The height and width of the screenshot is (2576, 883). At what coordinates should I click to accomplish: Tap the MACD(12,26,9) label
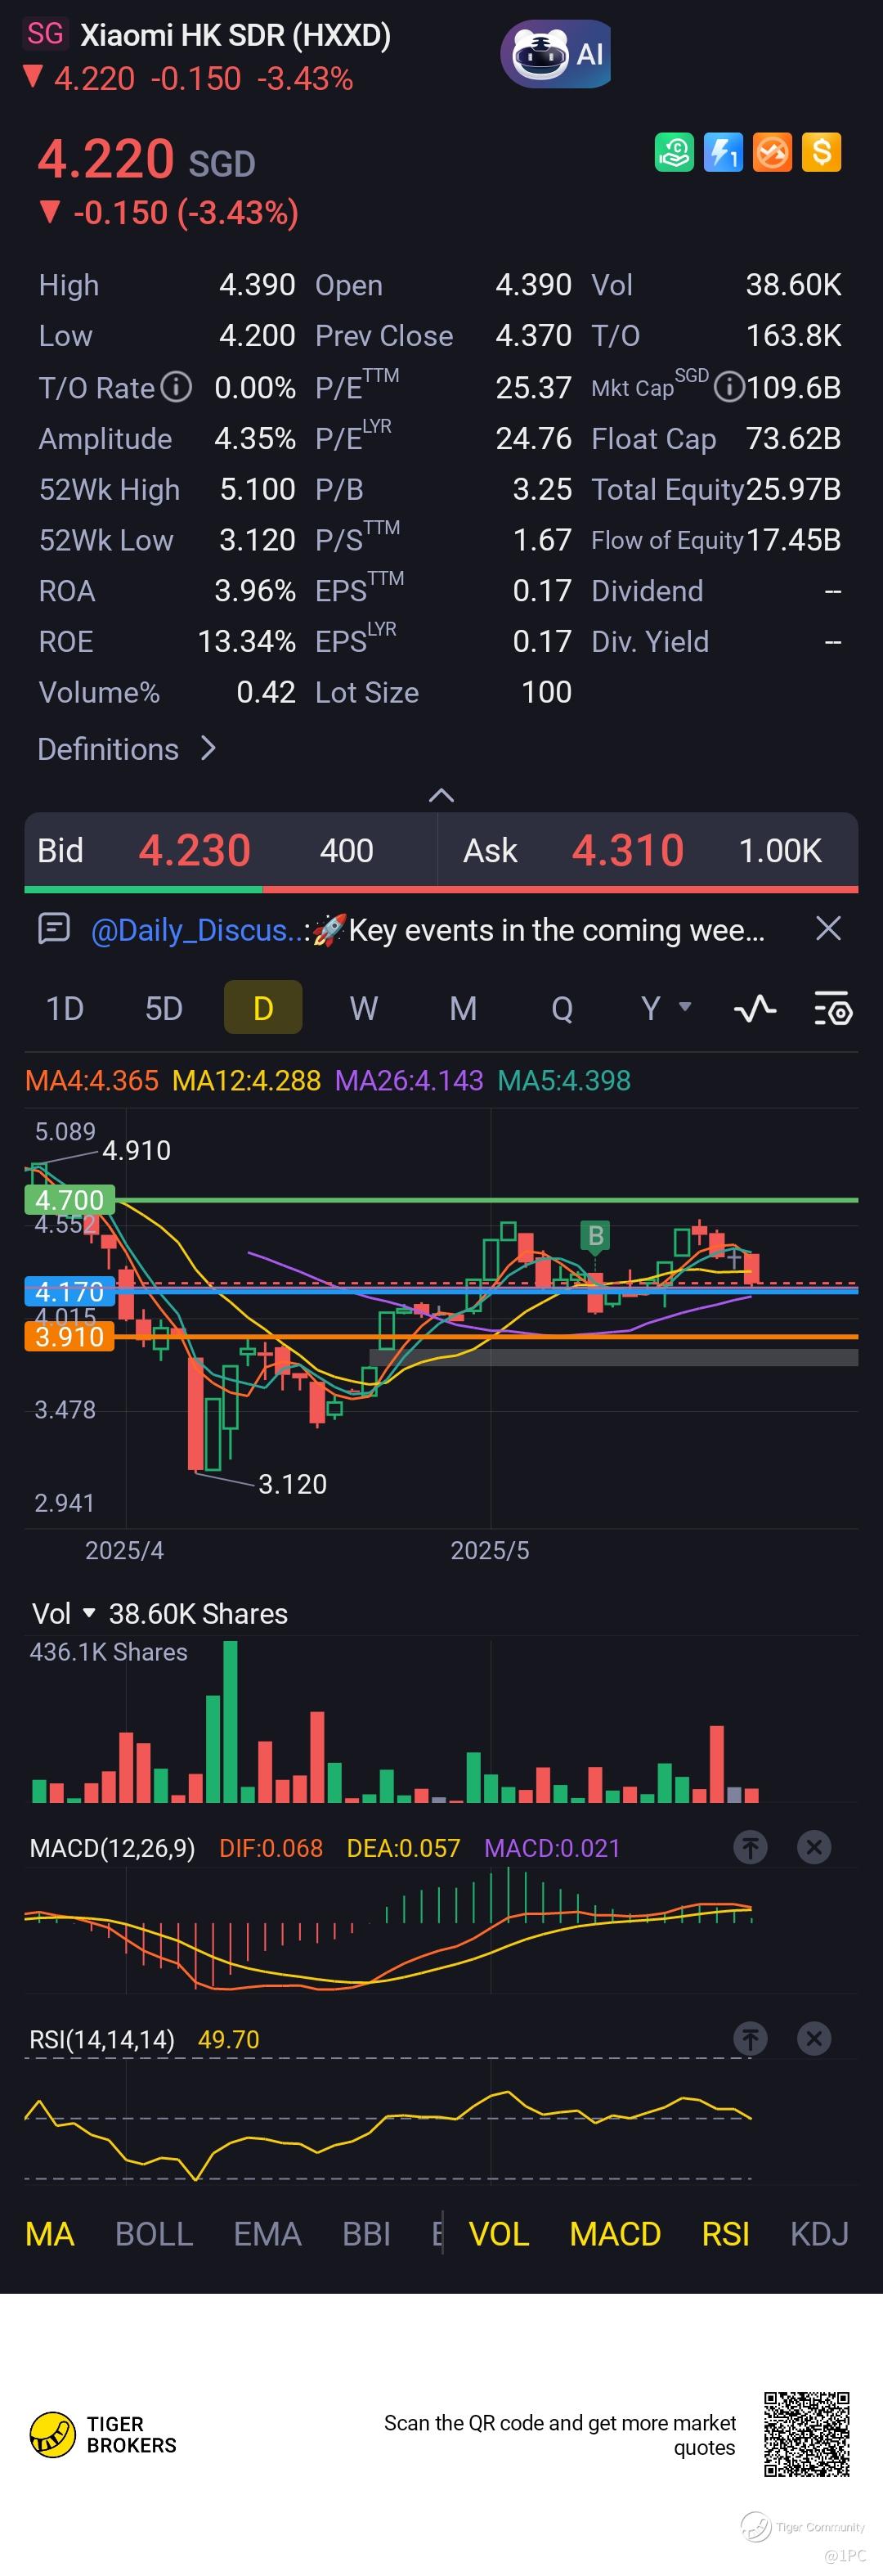click(x=113, y=1848)
